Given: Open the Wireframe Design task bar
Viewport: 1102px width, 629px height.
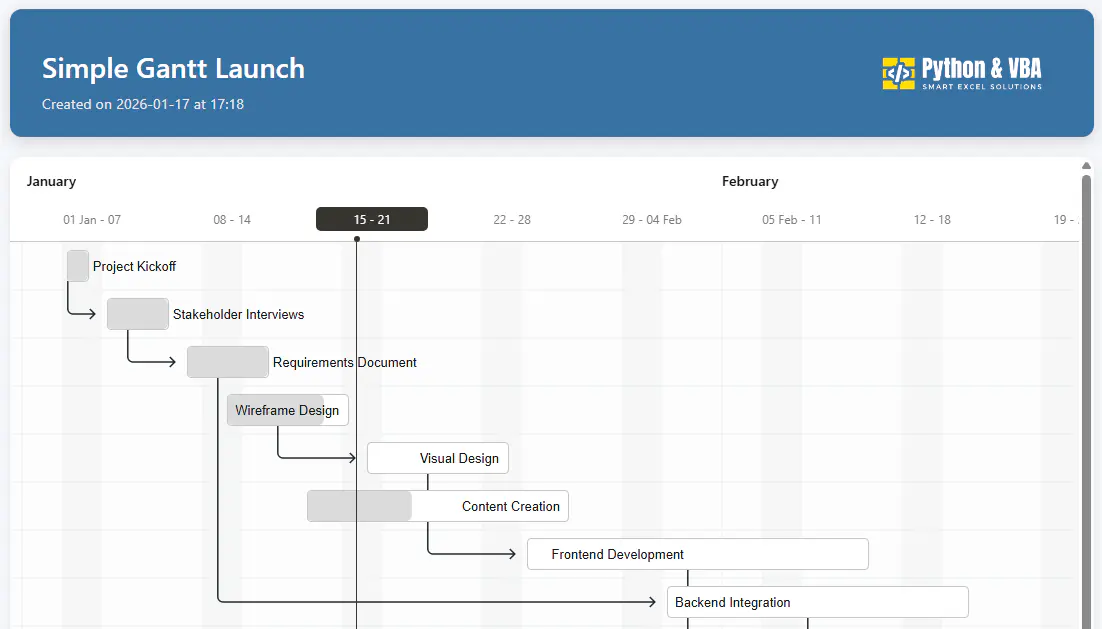Looking at the screenshot, I should point(288,410).
